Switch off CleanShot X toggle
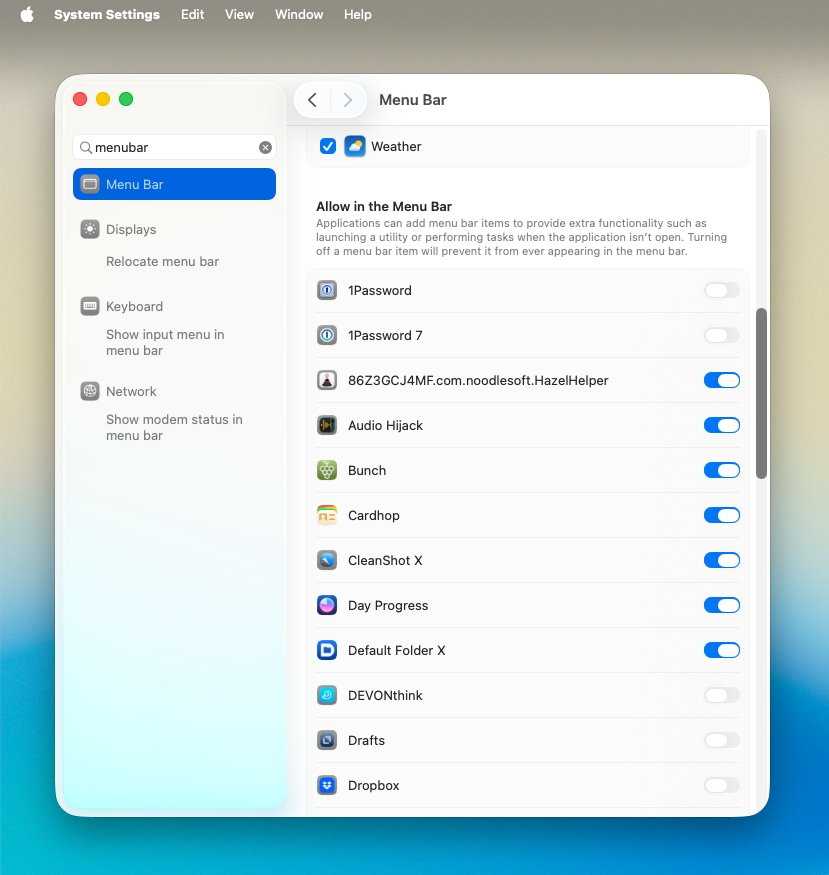This screenshot has width=829, height=875. 721,560
